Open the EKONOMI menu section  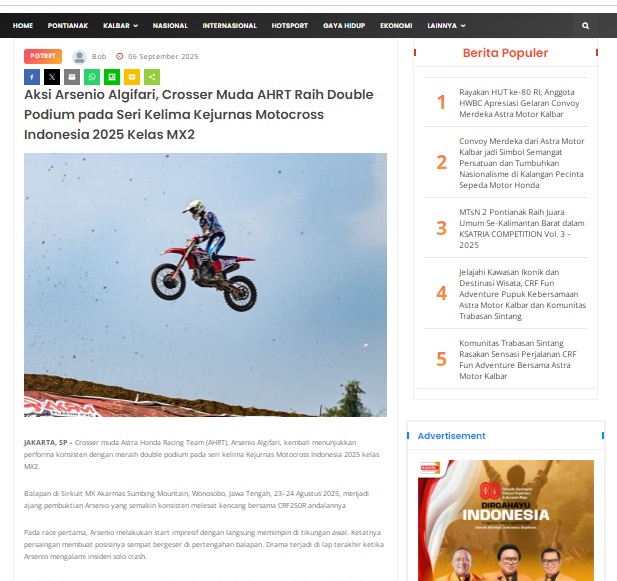(x=396, y=26)
